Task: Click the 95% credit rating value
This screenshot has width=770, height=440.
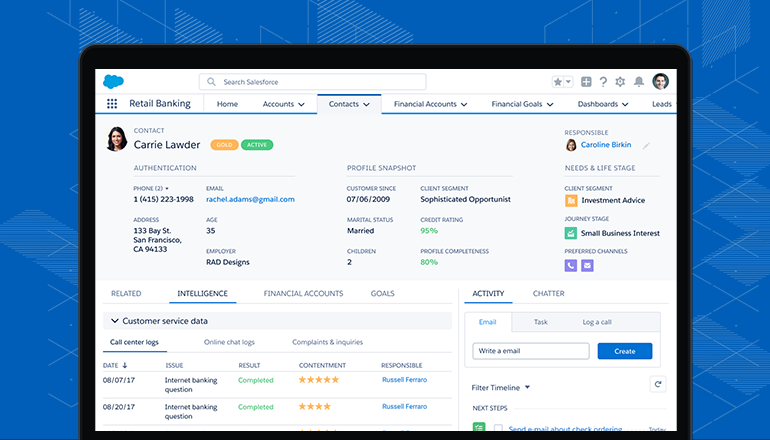Action: click(x=429, y=231)
